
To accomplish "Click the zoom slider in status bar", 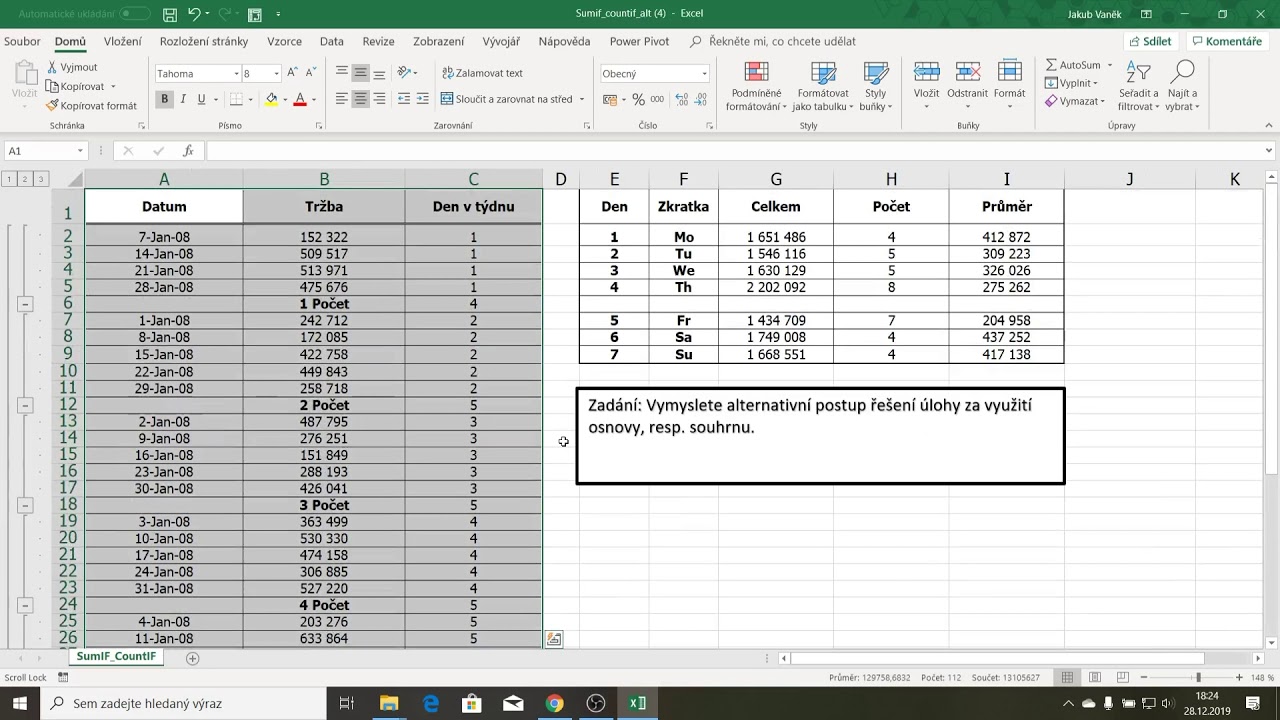I will point(1198,678).
